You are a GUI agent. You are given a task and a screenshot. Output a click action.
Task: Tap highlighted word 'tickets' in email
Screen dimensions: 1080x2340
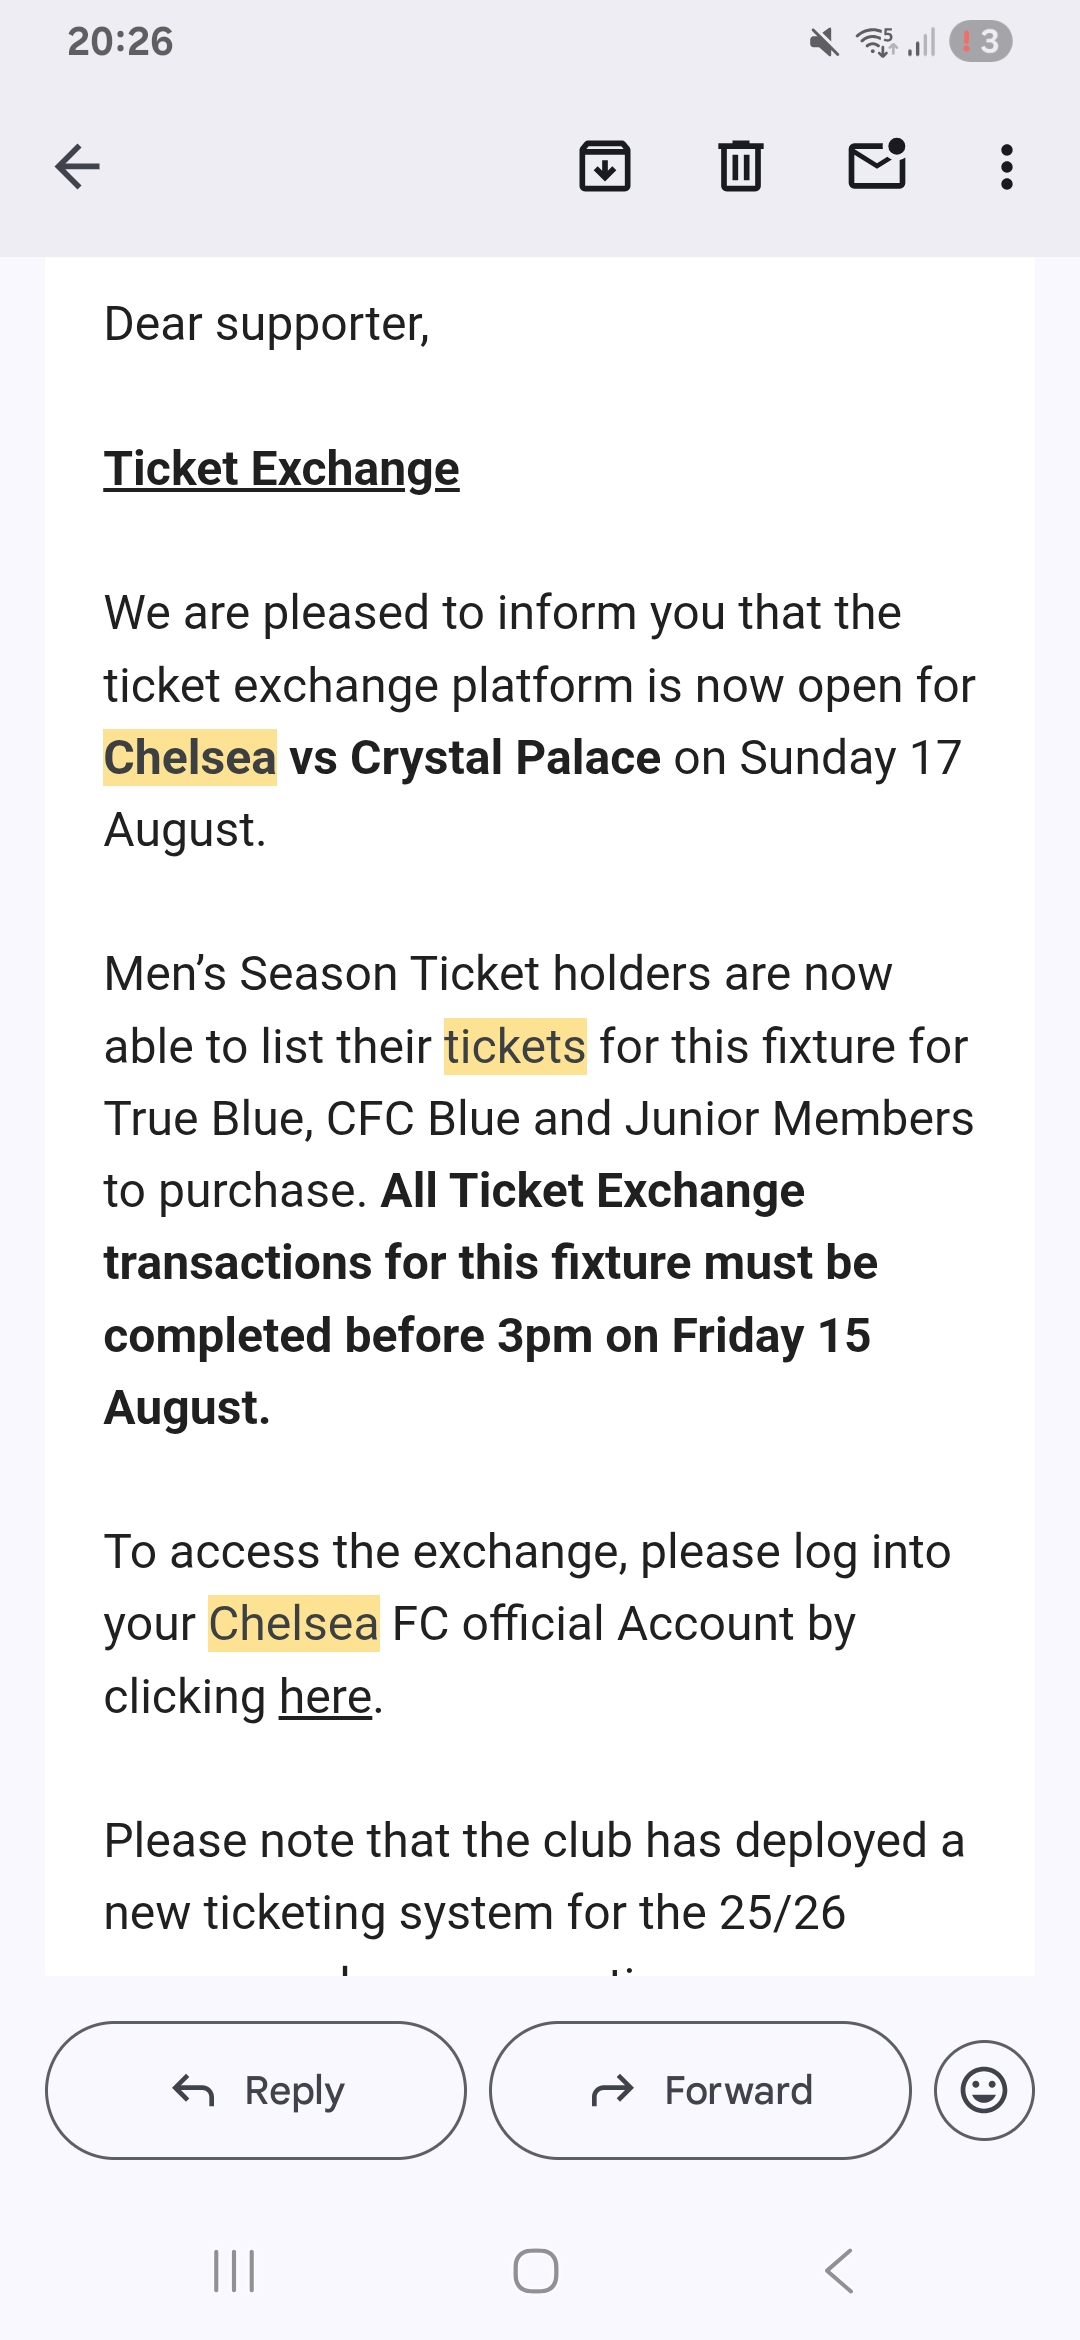(x=515, y=1047)
